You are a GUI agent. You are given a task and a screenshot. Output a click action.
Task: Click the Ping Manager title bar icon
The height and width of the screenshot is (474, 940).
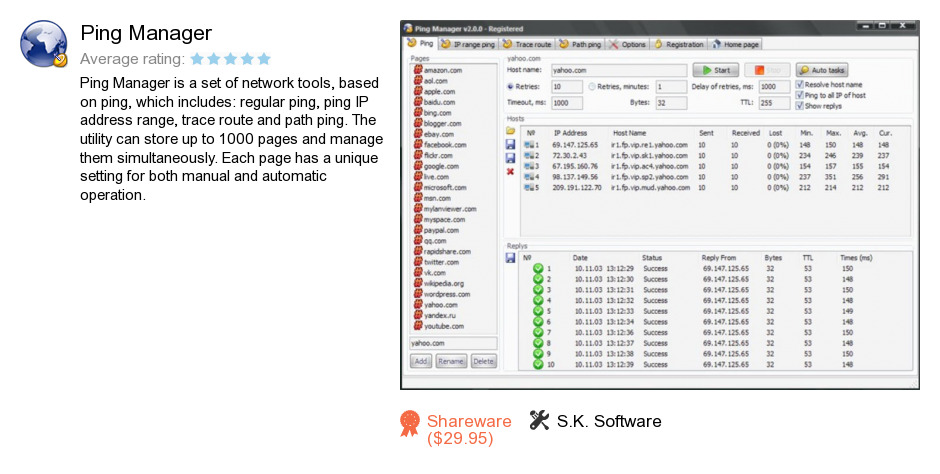coord(408,28)
